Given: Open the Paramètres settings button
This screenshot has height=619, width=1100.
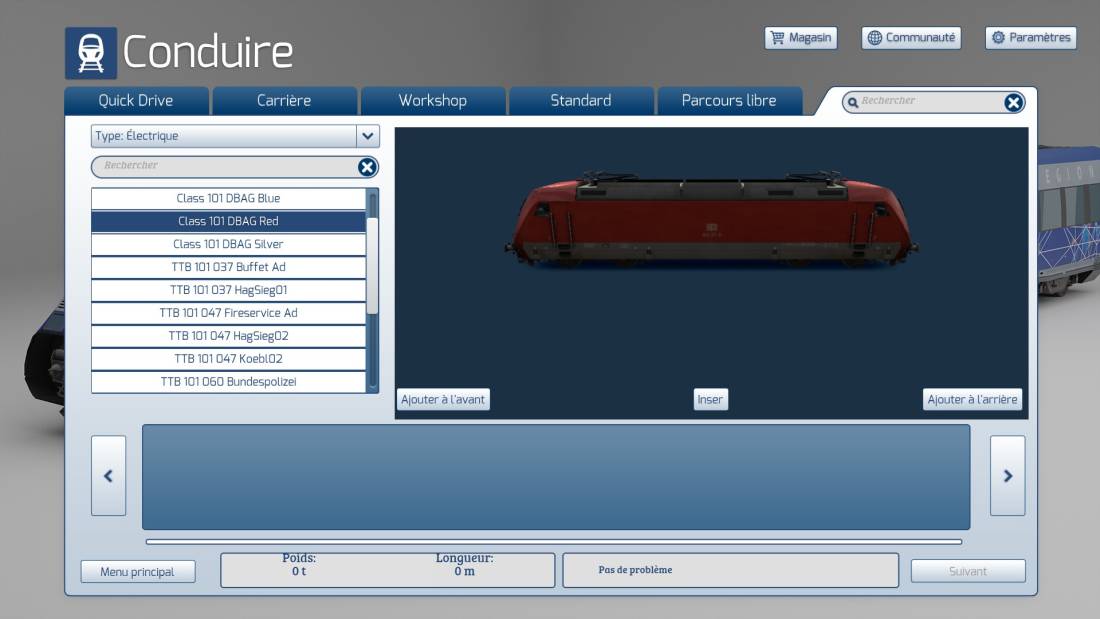Looking at the screenshot, I should coord(1031,38).
